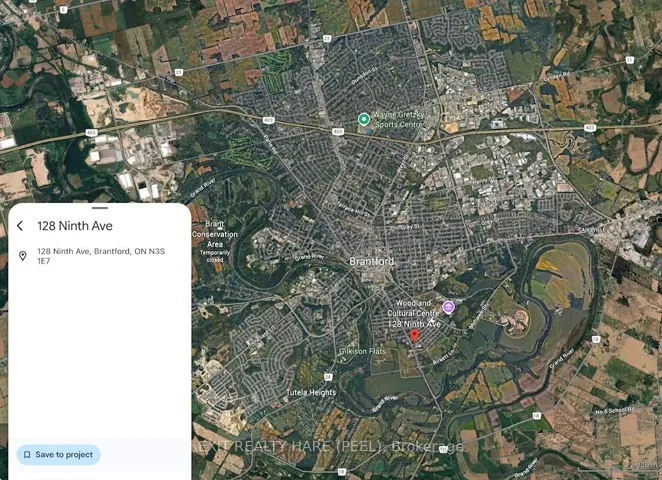Click the Brantford city label on the map
Image resolution: width=662 pixels, height=480 pixels.
372,261
